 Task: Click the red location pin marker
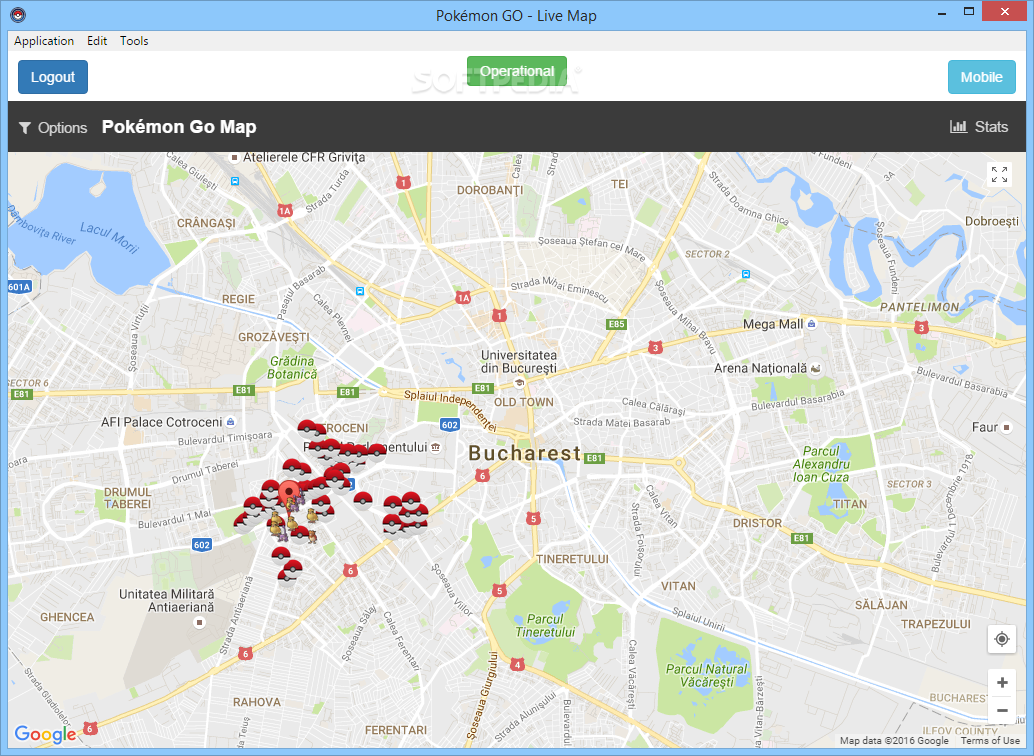pyautogui.click(x=288, y=493)
